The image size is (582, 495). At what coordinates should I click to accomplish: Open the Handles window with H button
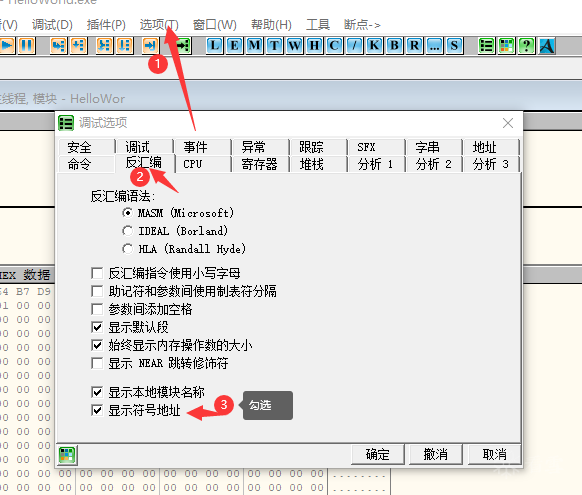pos(314,46)
